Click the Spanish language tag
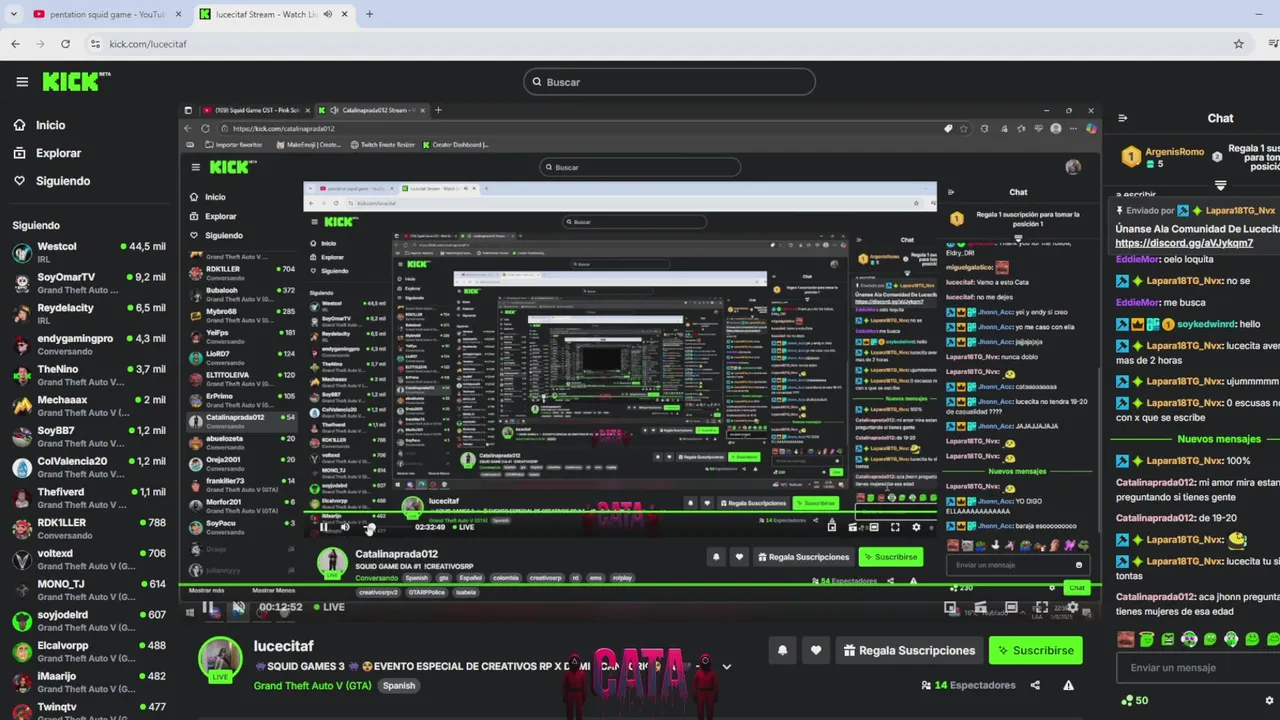This screenshot has width=1280, height=720. click(399, 686)
